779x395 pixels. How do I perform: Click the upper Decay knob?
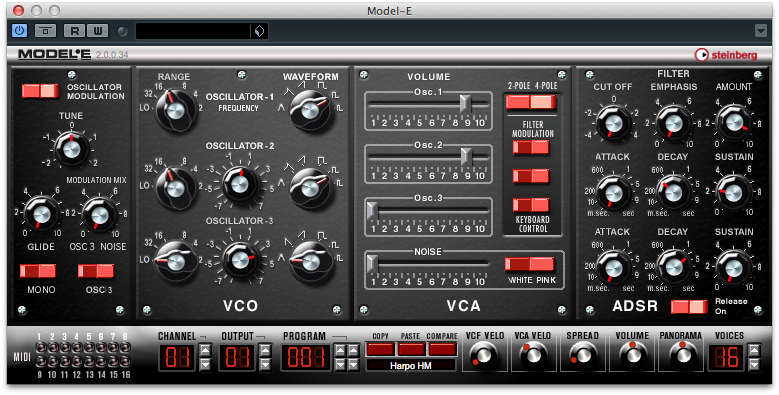(x=674, y=193)
